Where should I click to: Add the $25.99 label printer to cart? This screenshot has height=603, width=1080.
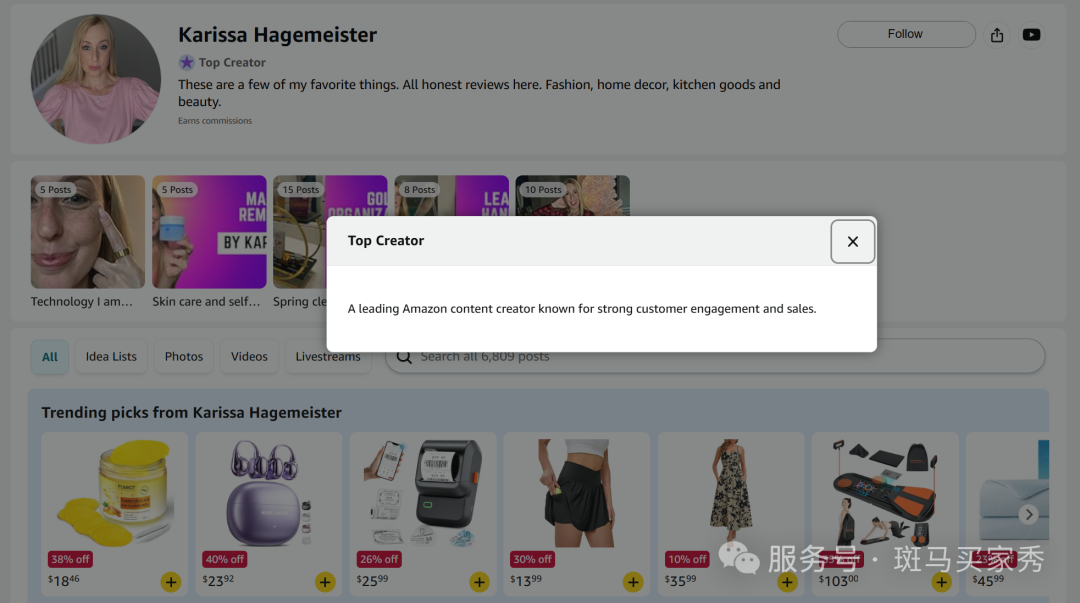(x=479, y=582)
